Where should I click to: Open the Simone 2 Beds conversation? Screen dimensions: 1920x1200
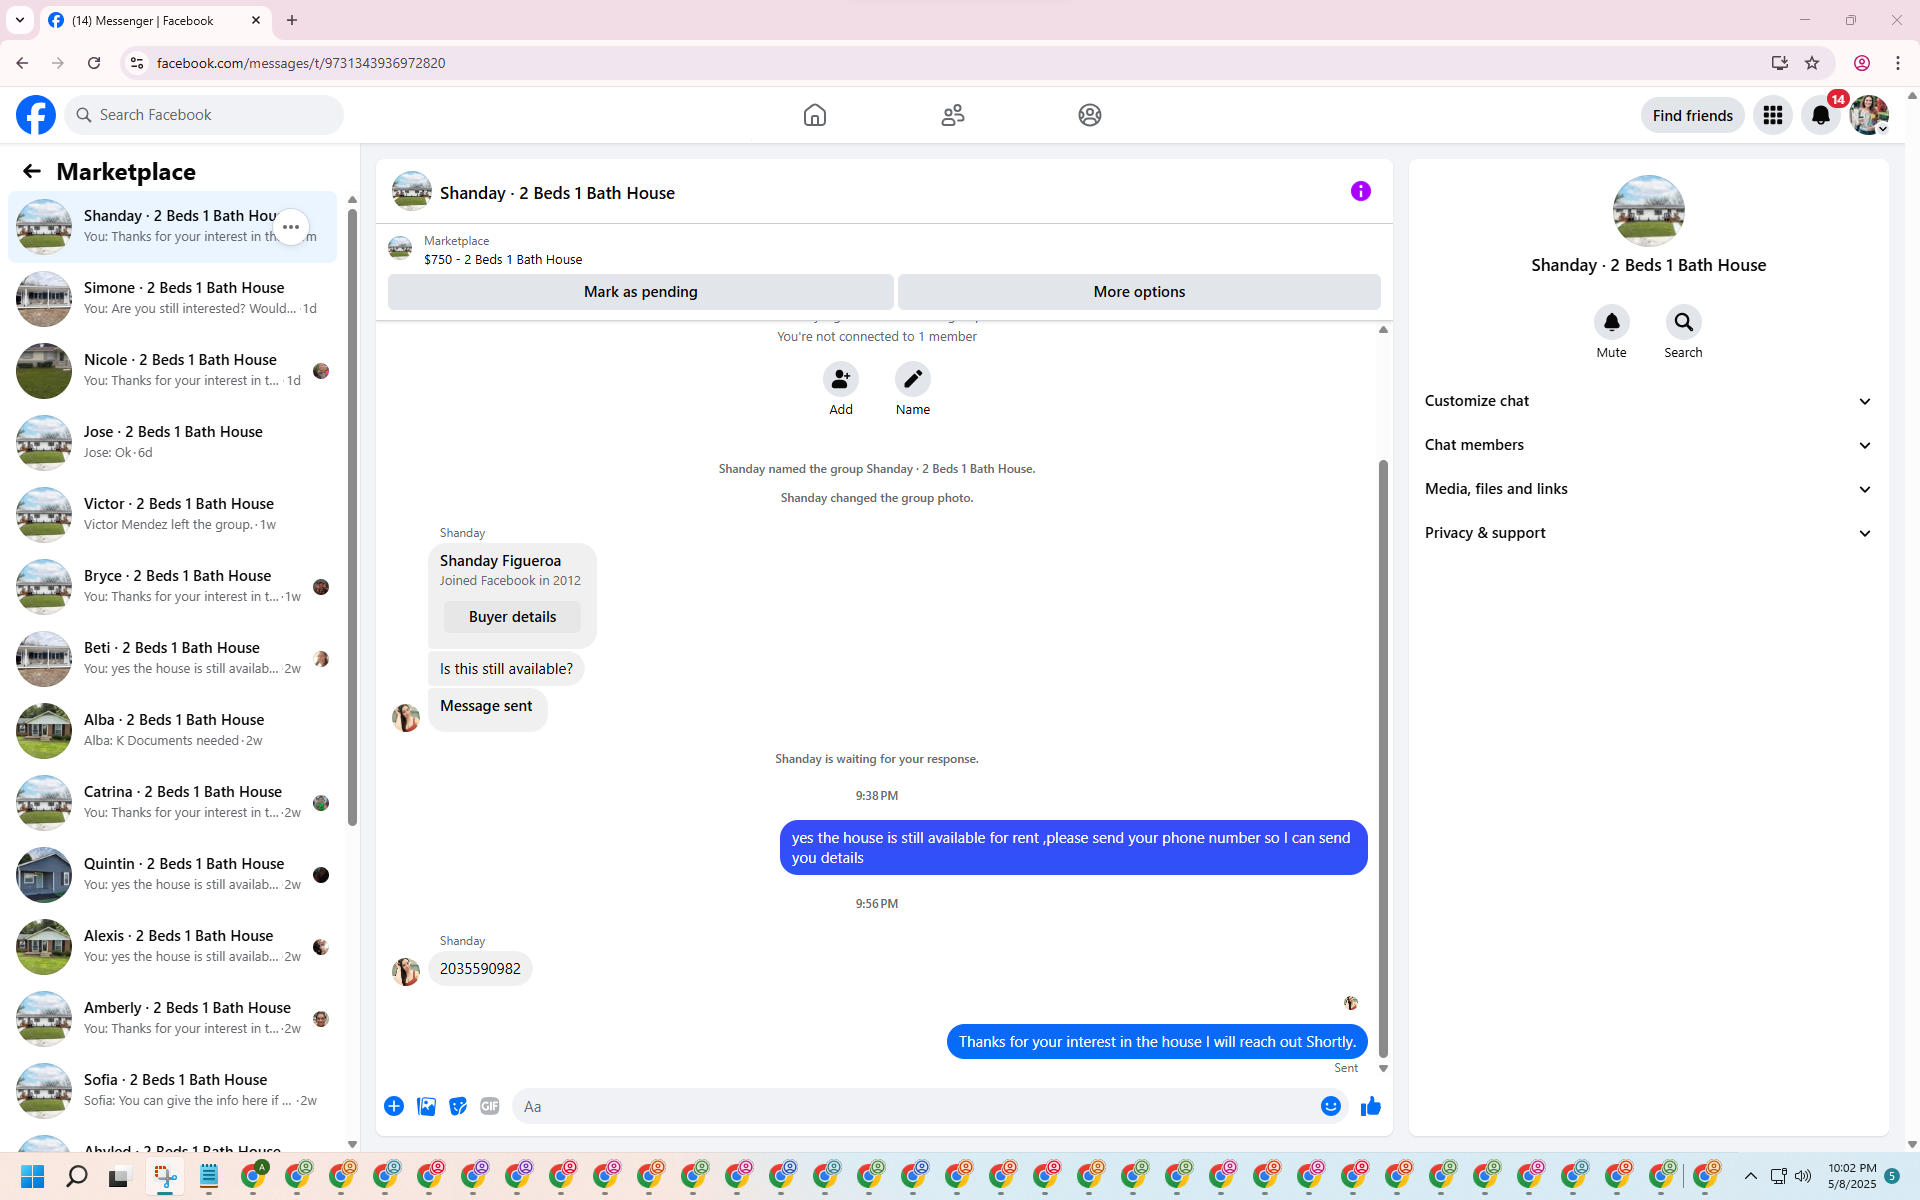pos(172,299)
